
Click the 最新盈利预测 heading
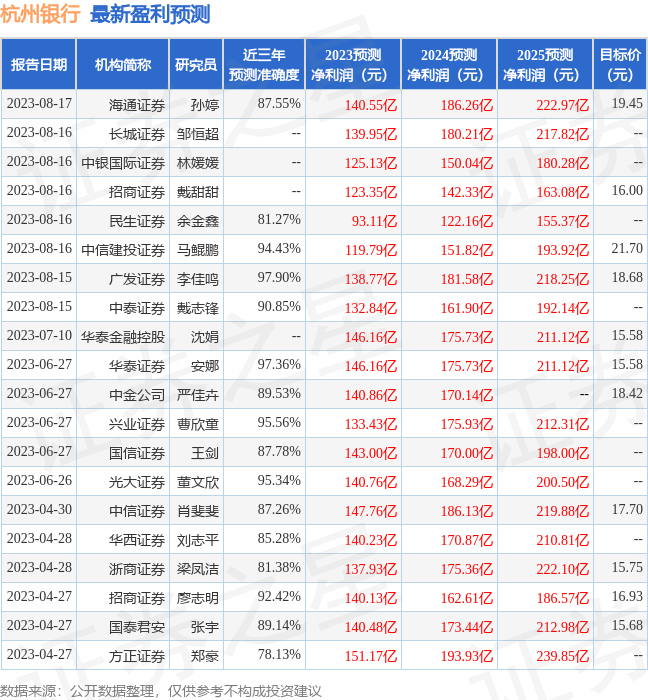(x=150, y=14)
